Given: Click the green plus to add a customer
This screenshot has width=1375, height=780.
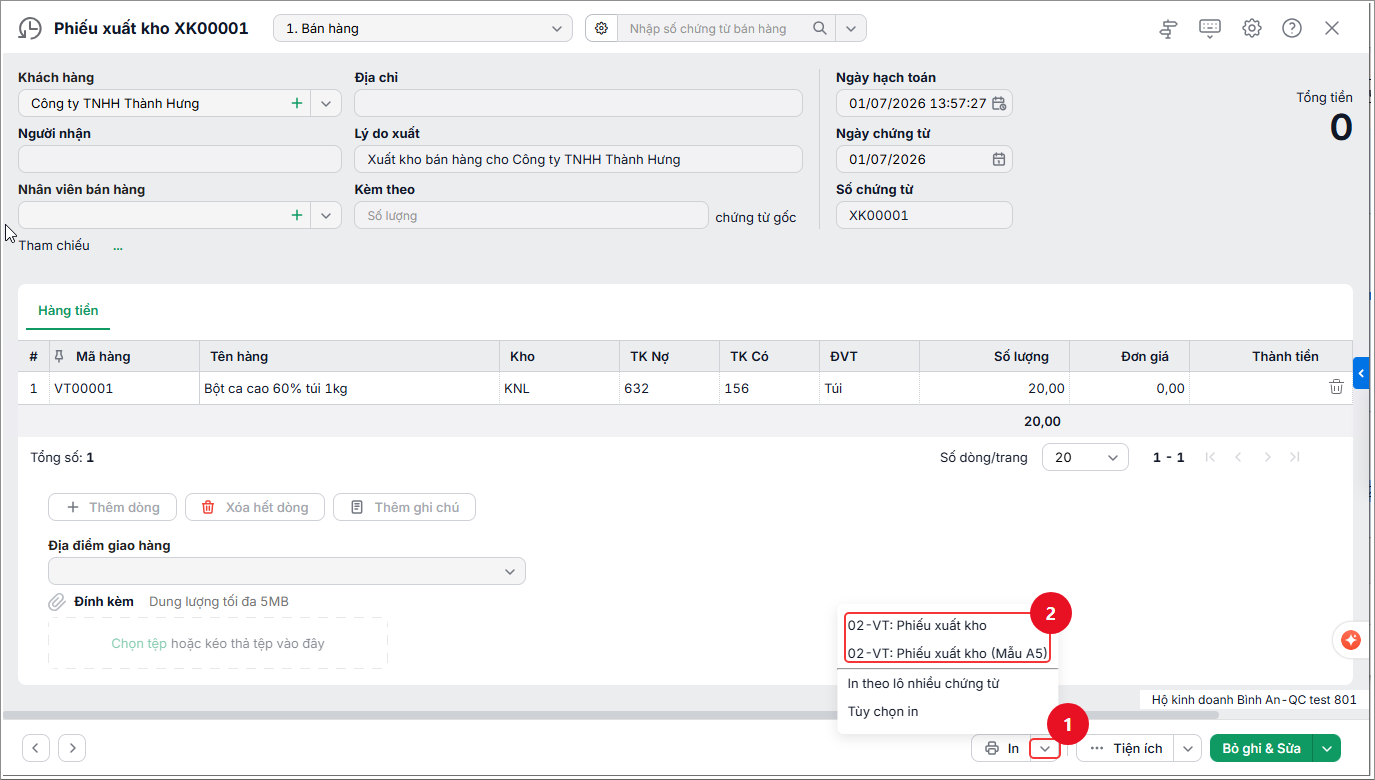Looking at the screenshot, I should click(297, 103).
